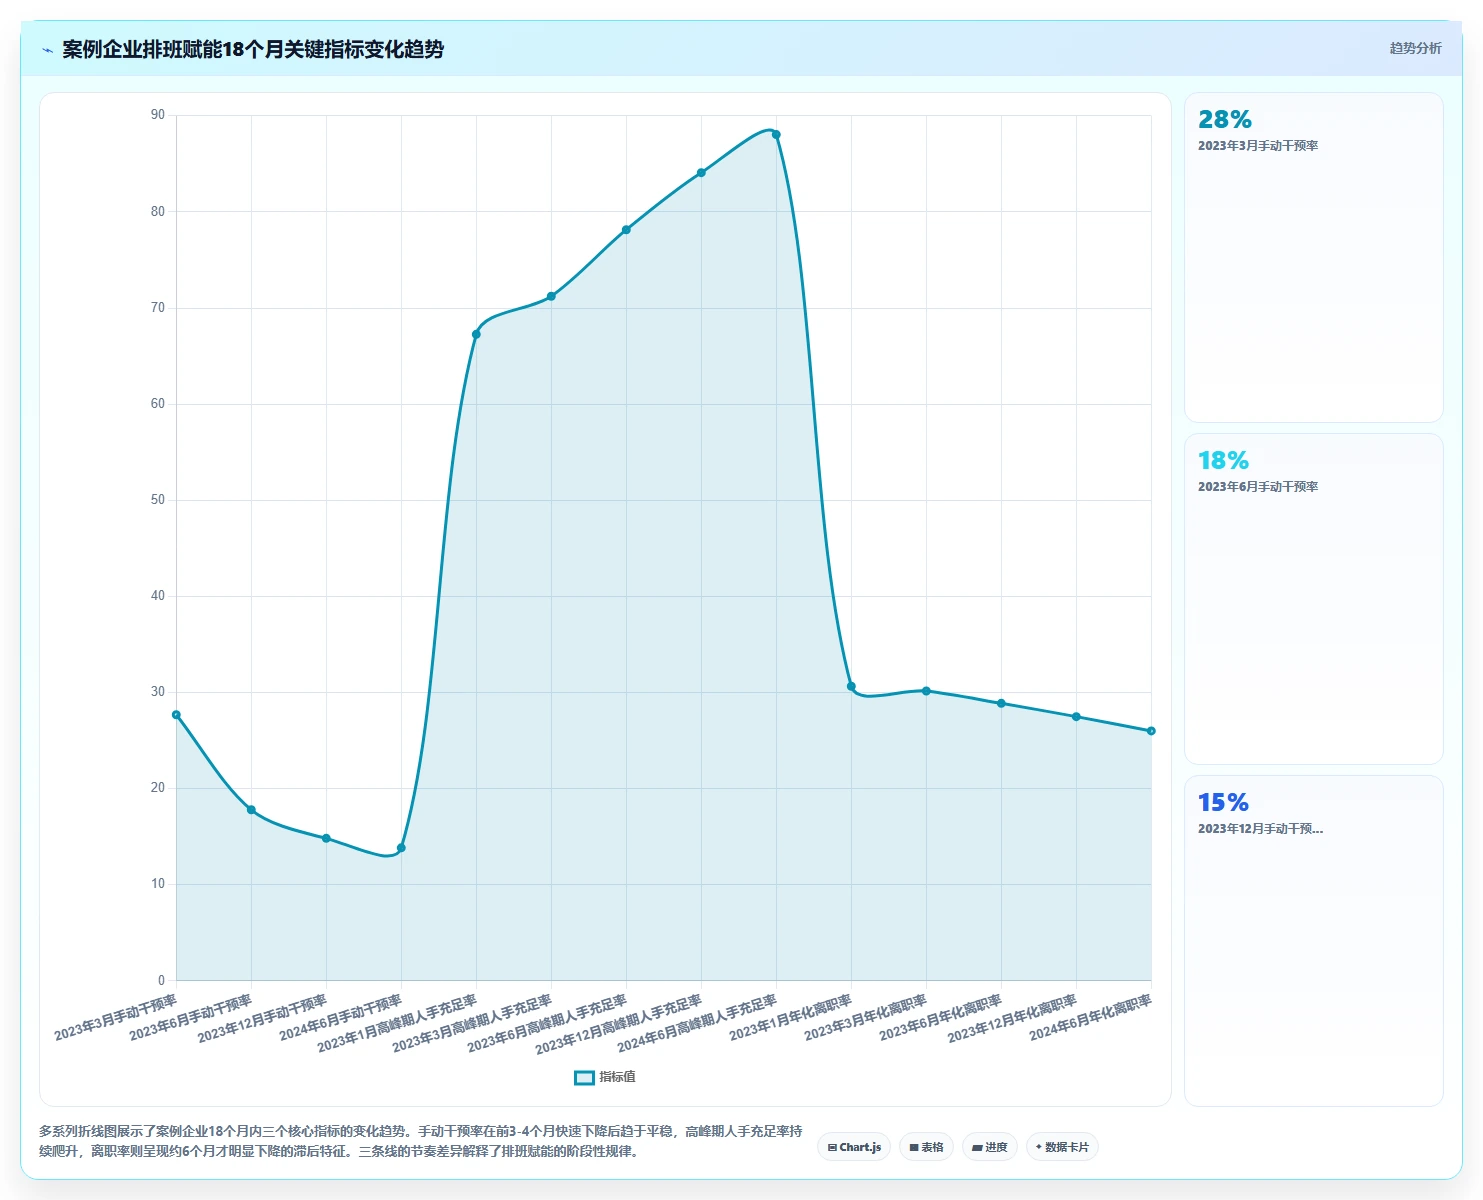Click the data point for 2024年6月年化离职率
1483x1200 pixels.
tap(1151, 731)
